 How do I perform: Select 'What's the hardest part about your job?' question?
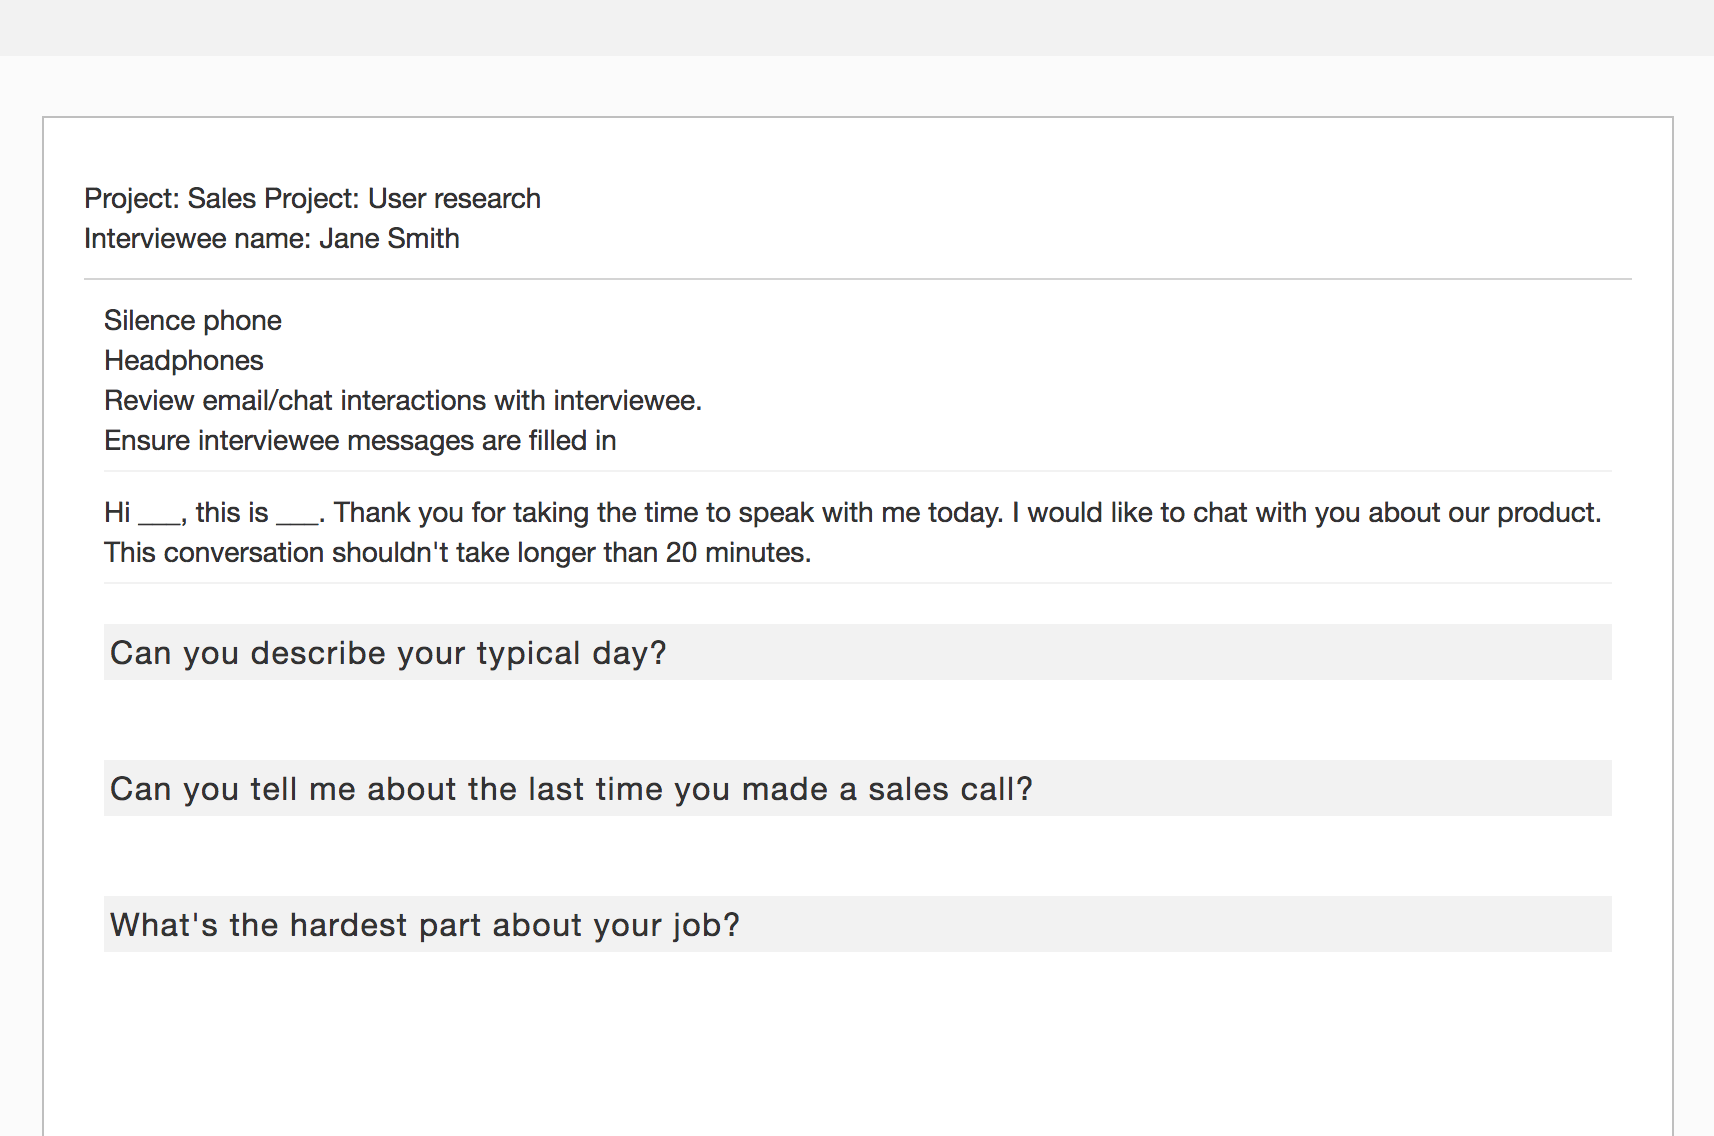tap(857, 924)
